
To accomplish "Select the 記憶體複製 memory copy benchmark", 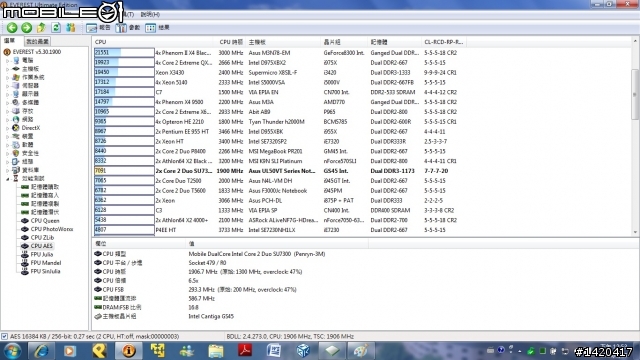I will (x=45, y=204).
